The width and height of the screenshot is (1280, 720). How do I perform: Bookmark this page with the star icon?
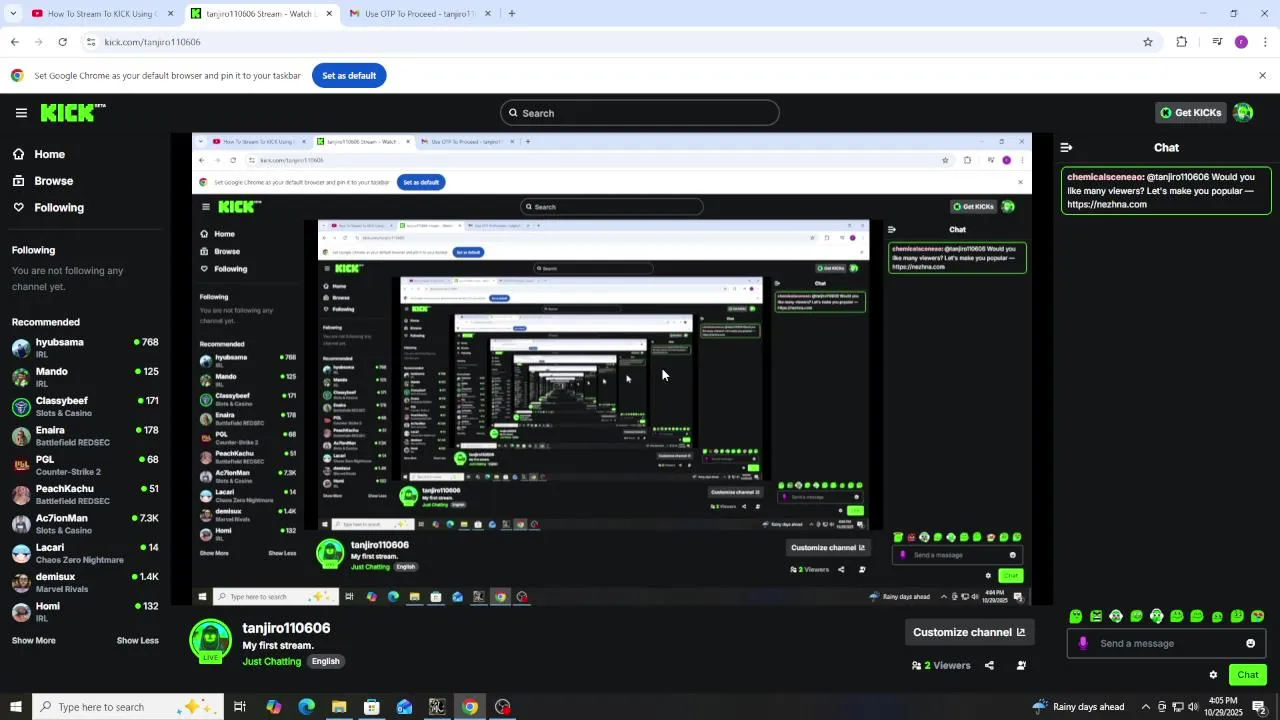(1148, 42)
